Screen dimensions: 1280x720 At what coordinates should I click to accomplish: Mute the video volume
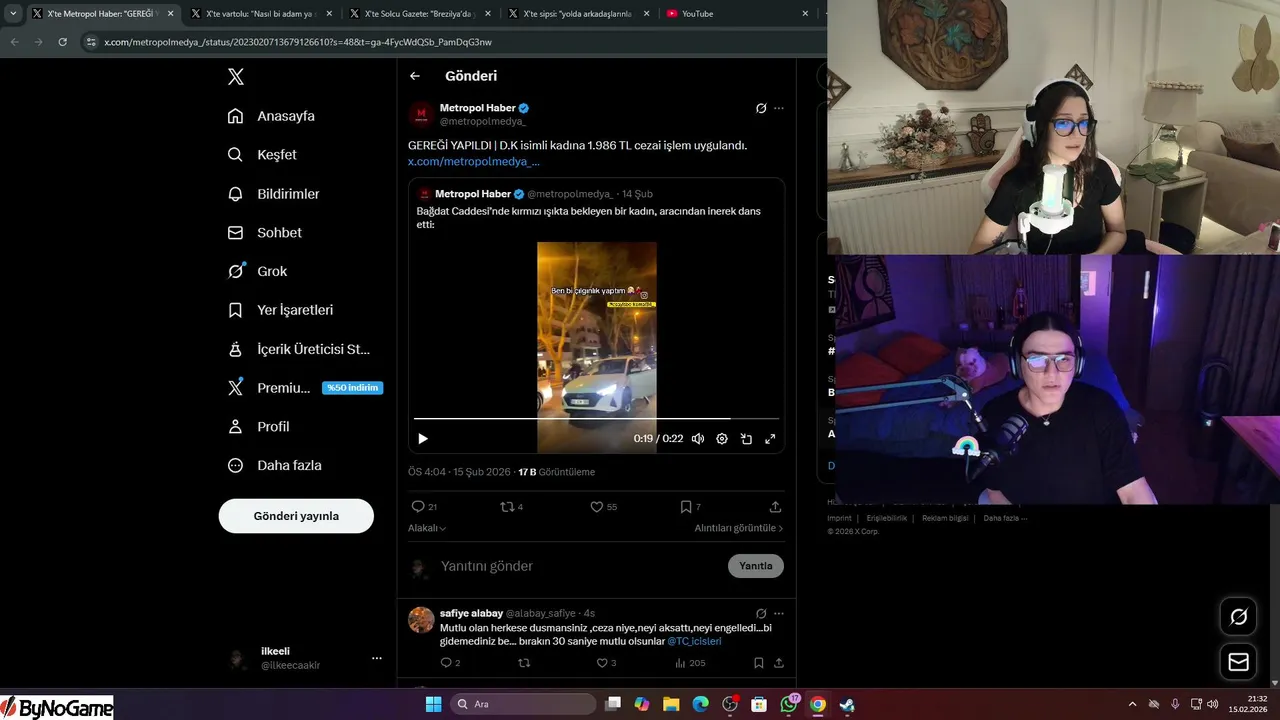[x=698, y=438]
